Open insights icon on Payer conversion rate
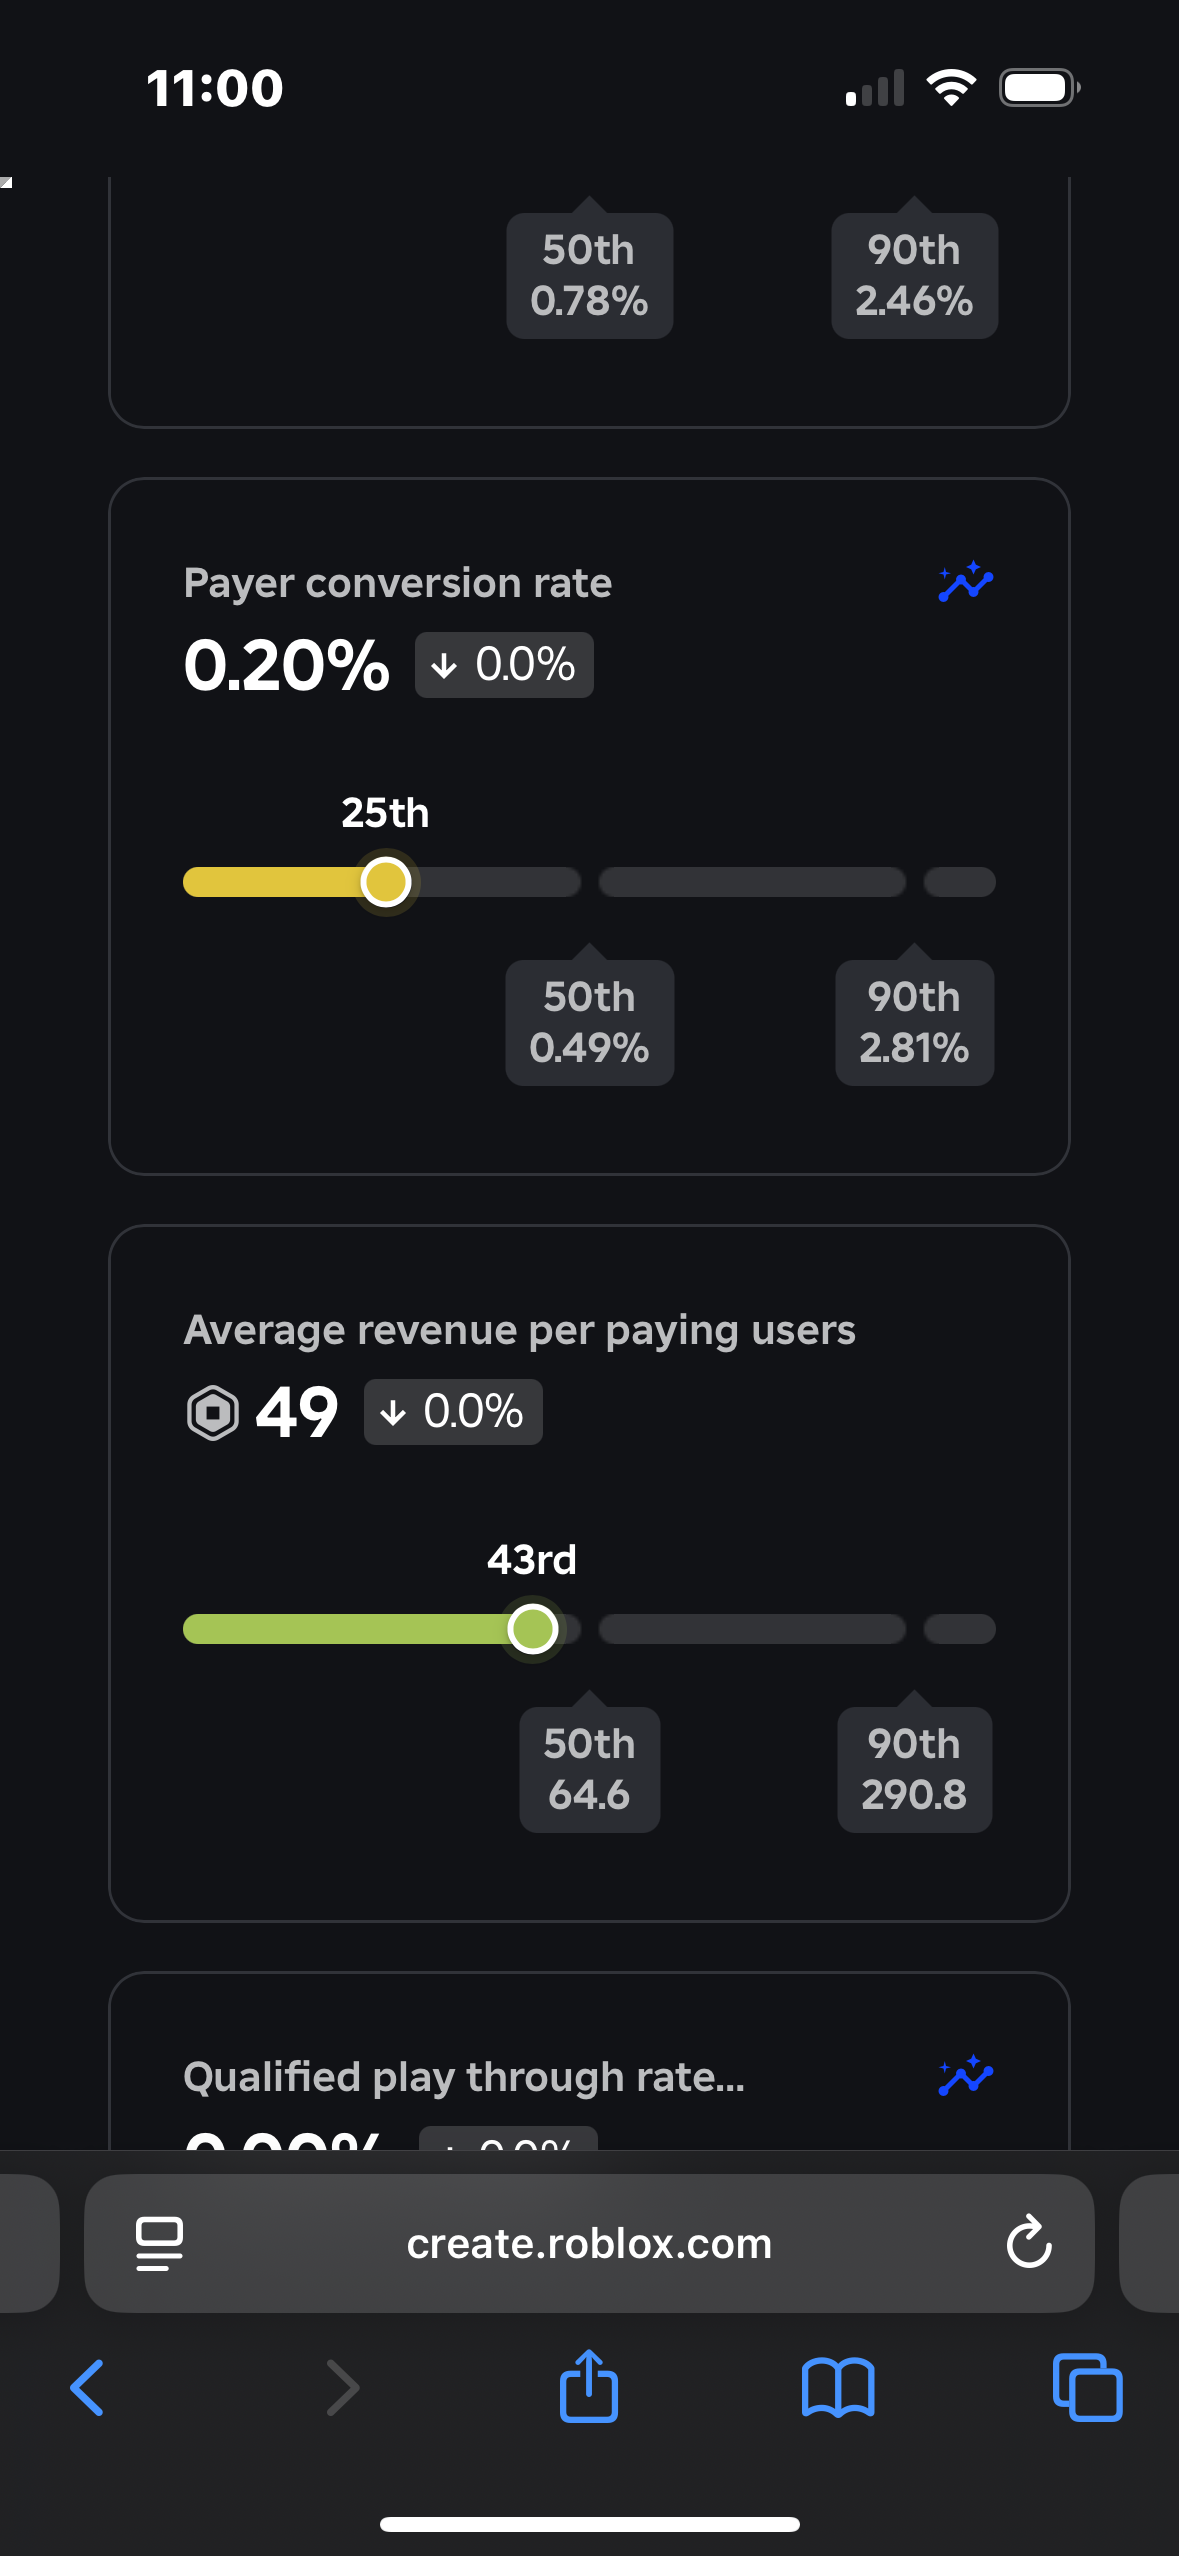Viewport: 1179px width, 2556px height. tap(965, 583)
